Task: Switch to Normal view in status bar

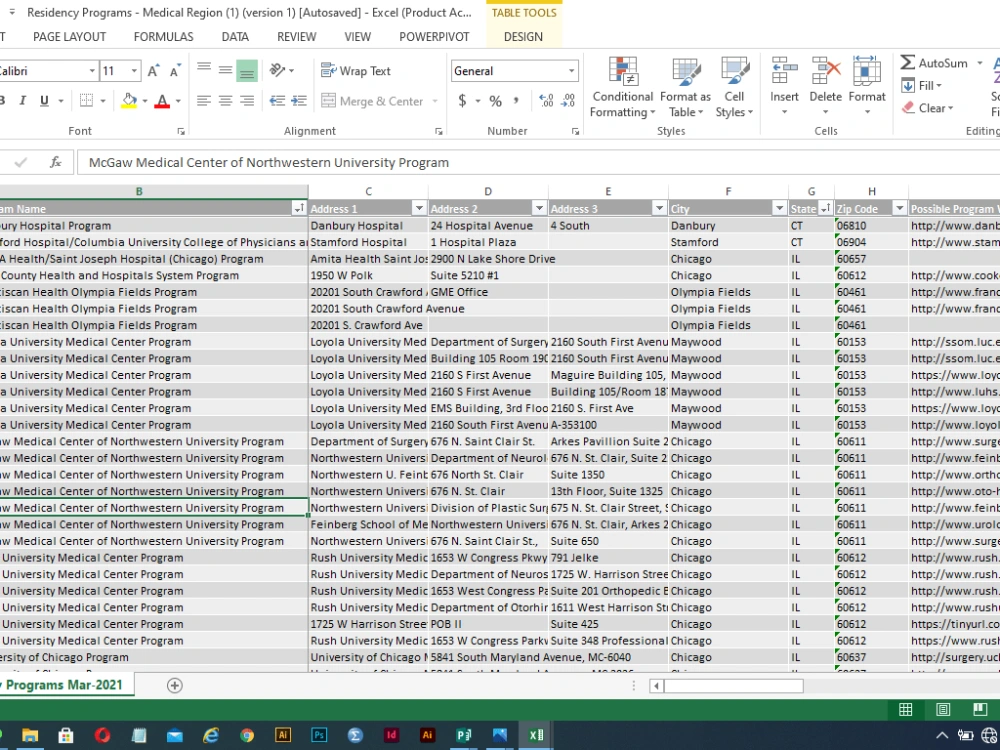Action: tap(906, 709)
